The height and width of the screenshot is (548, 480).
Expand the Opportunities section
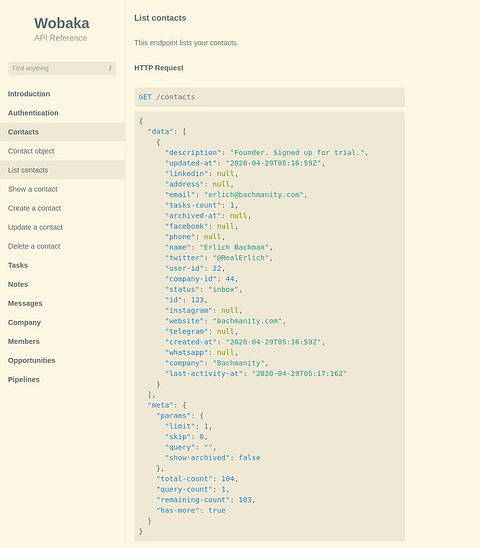(x=31, y=360)
